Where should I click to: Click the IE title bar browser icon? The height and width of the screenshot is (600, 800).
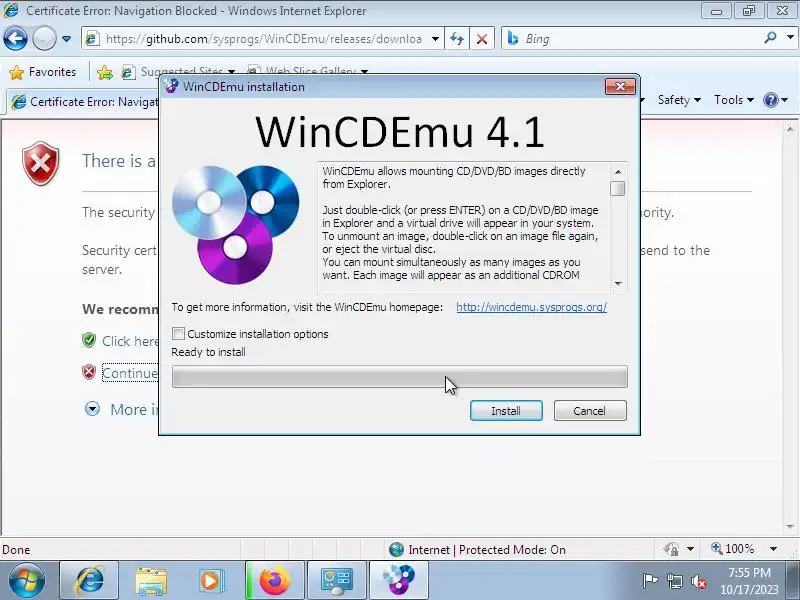[10, 10]
